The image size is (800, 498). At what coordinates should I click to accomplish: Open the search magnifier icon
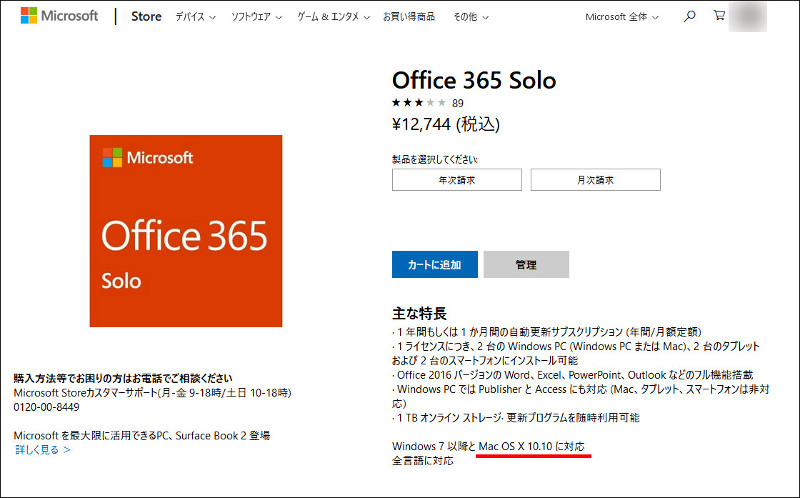(689, 16)
